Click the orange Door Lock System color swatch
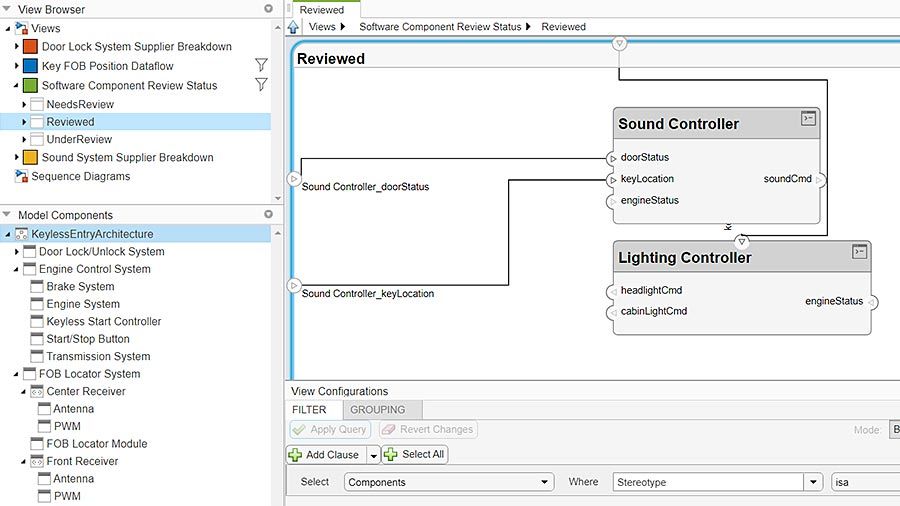 (x=30, y=47)
